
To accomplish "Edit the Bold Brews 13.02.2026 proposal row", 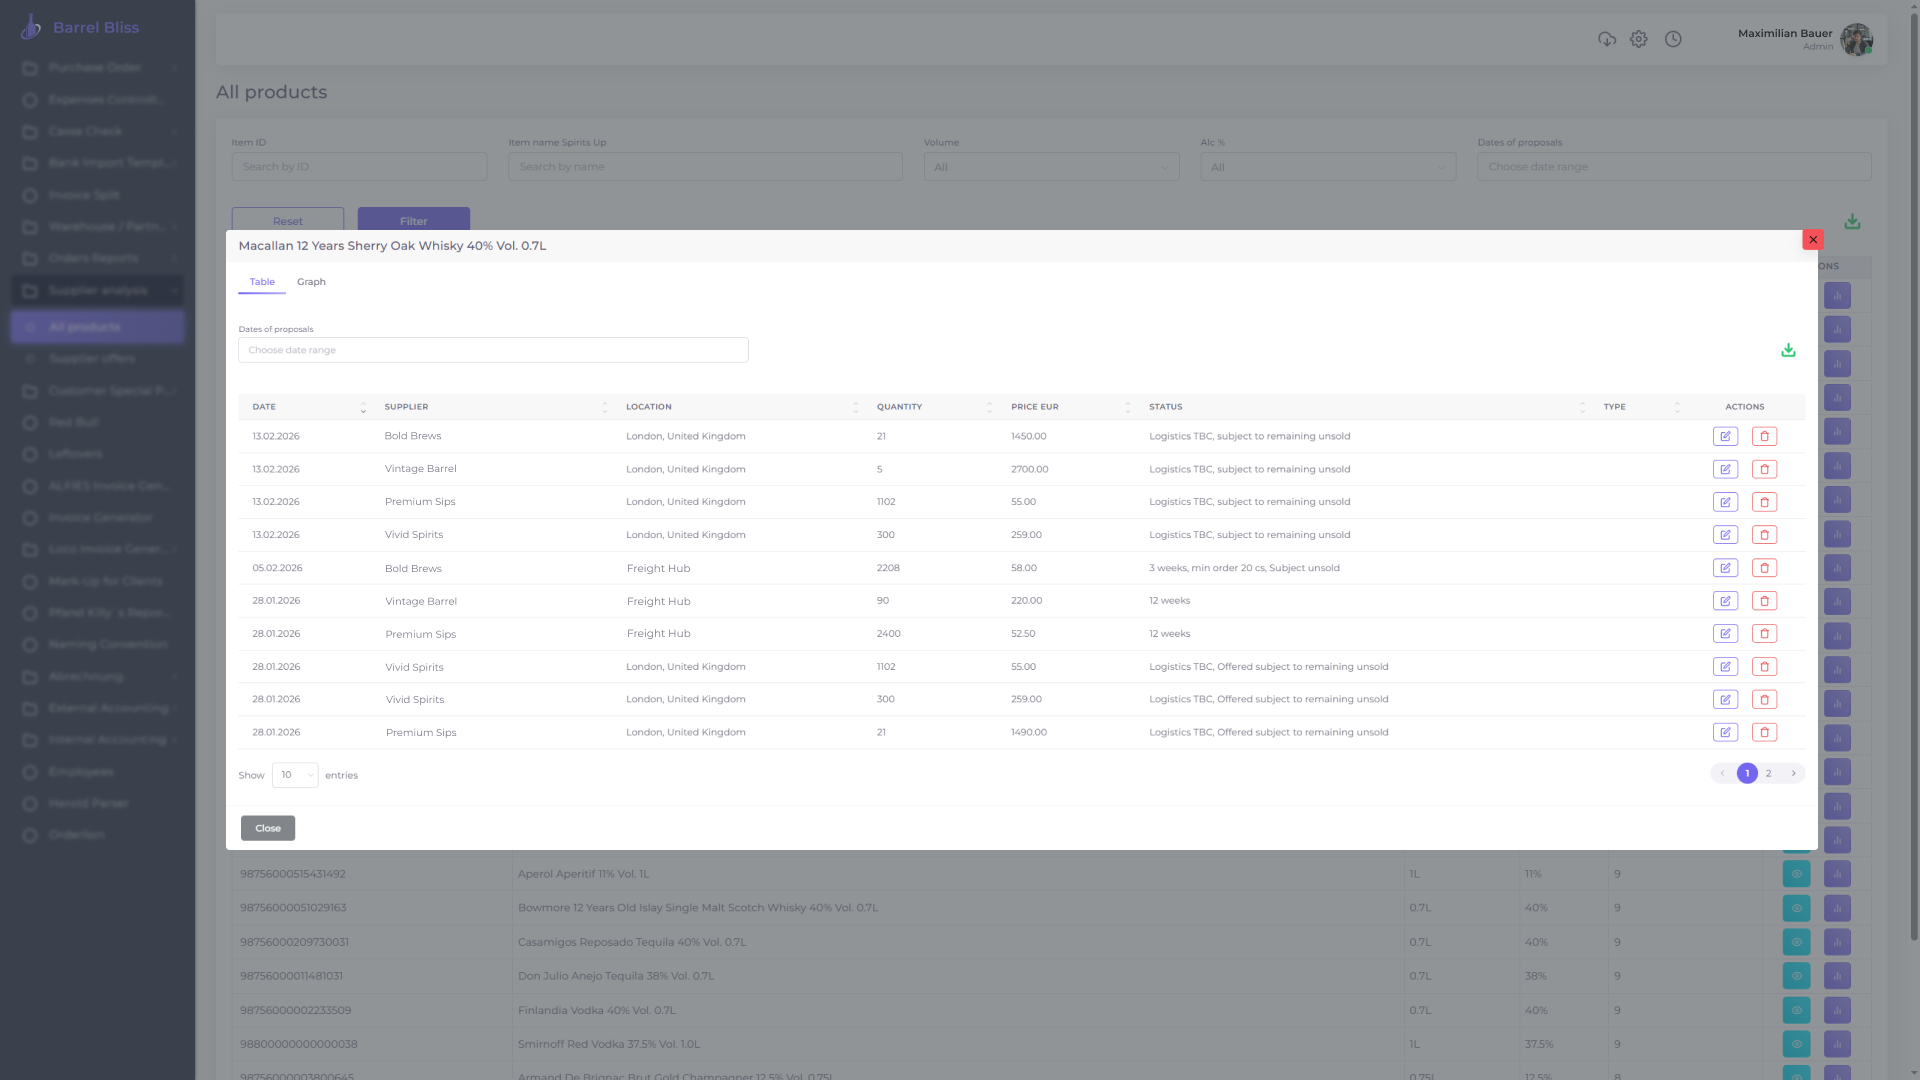I will click(1725, 436).
